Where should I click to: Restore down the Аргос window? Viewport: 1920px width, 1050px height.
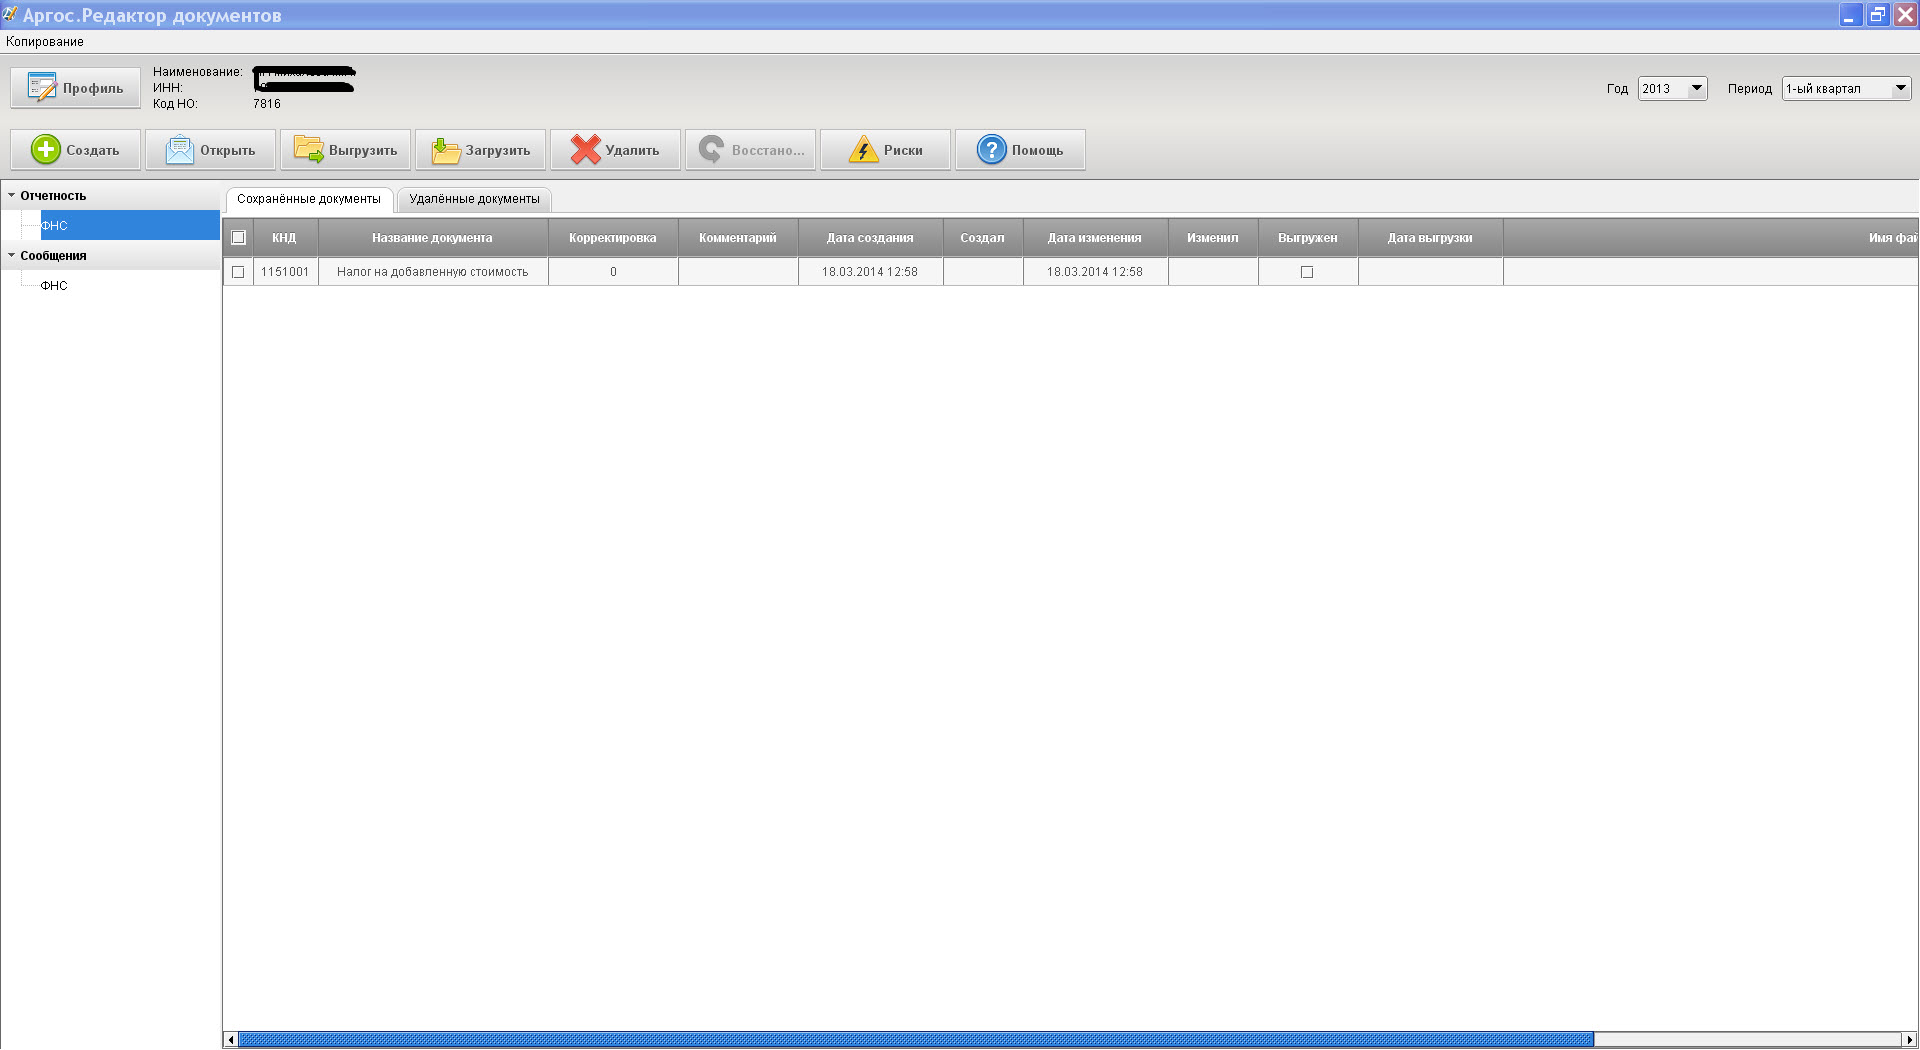1878,15
